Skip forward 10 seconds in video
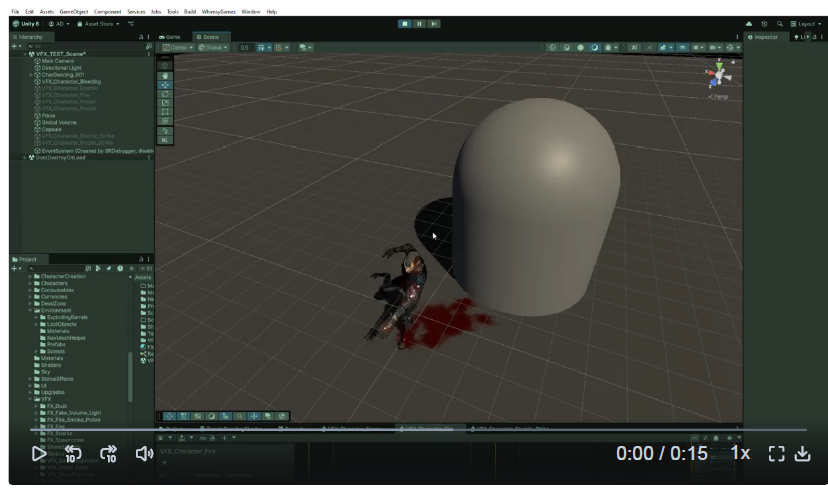 pyautogui.click(x=109, y=454)
